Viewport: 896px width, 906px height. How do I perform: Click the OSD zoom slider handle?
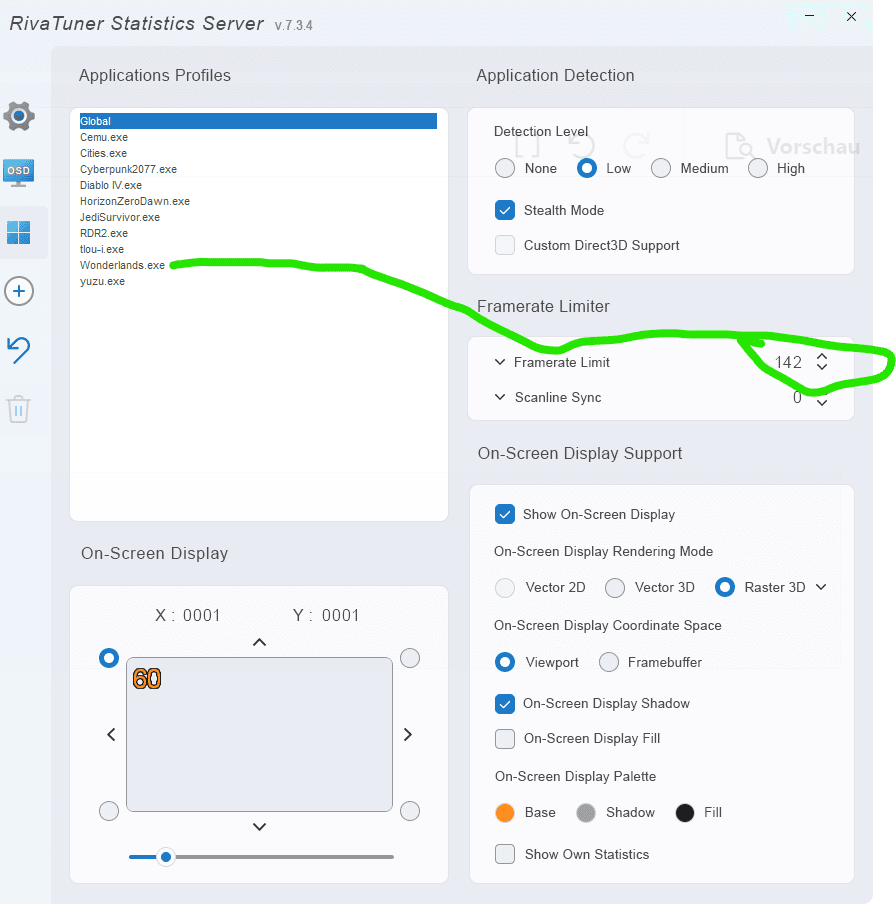tap(166, 856)
